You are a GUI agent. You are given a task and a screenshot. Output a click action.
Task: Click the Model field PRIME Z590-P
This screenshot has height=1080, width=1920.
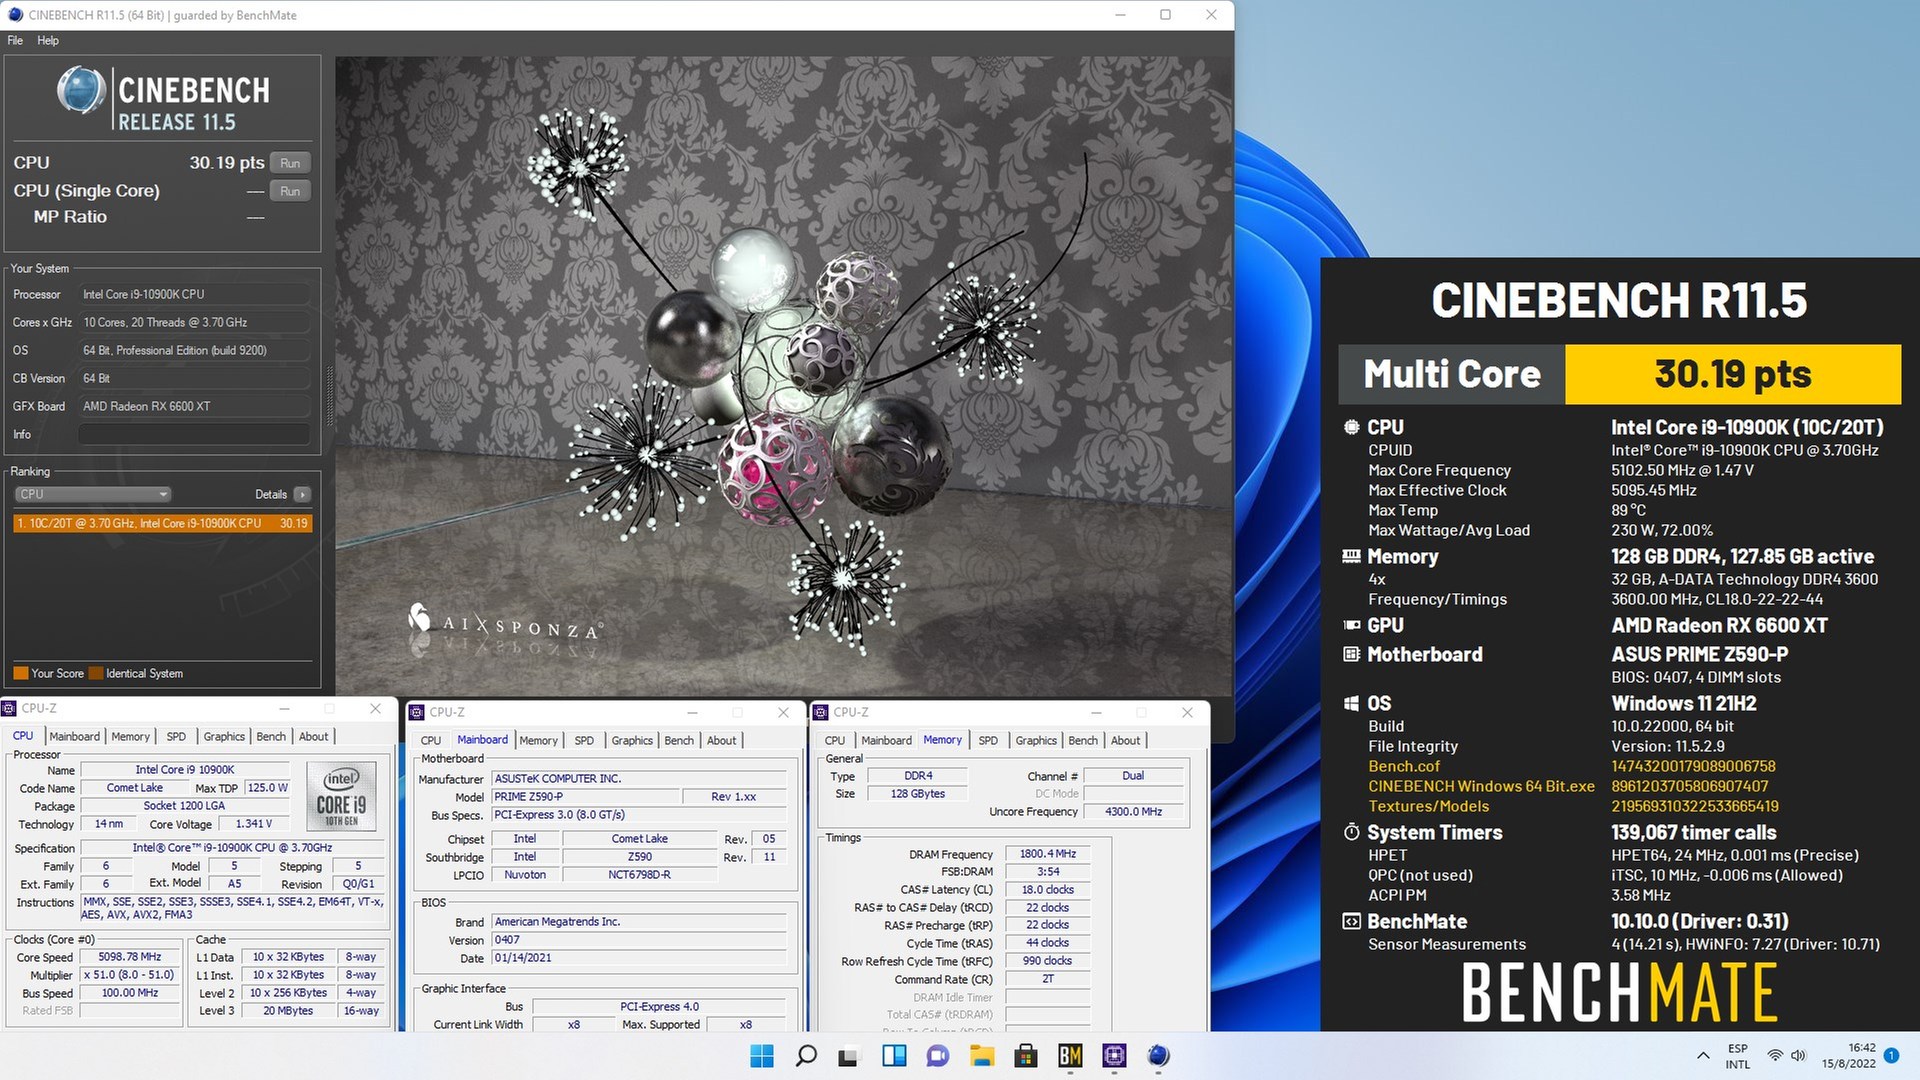pyautogui.click(x=585, y=797)
